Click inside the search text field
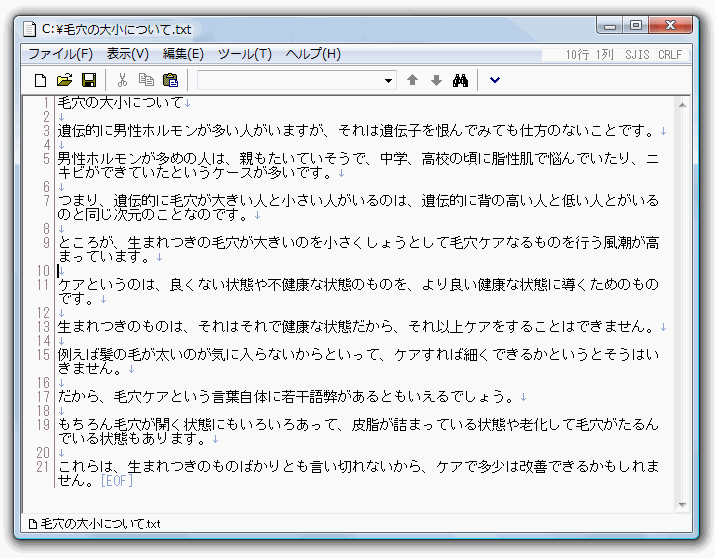 point(290,81)
